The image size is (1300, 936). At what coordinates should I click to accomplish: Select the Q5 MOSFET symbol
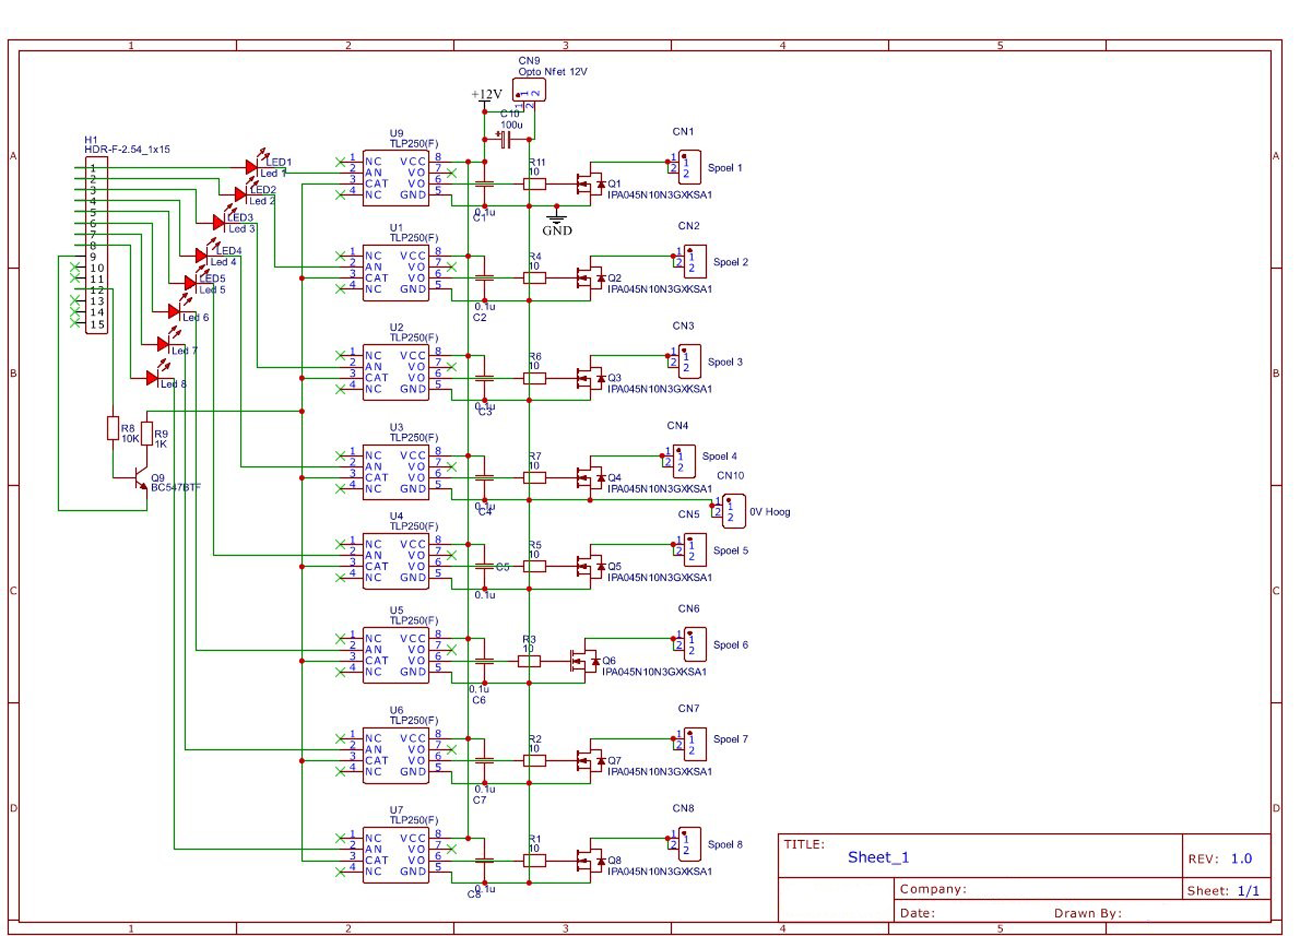pyautogui.click(x=591, y=566)
